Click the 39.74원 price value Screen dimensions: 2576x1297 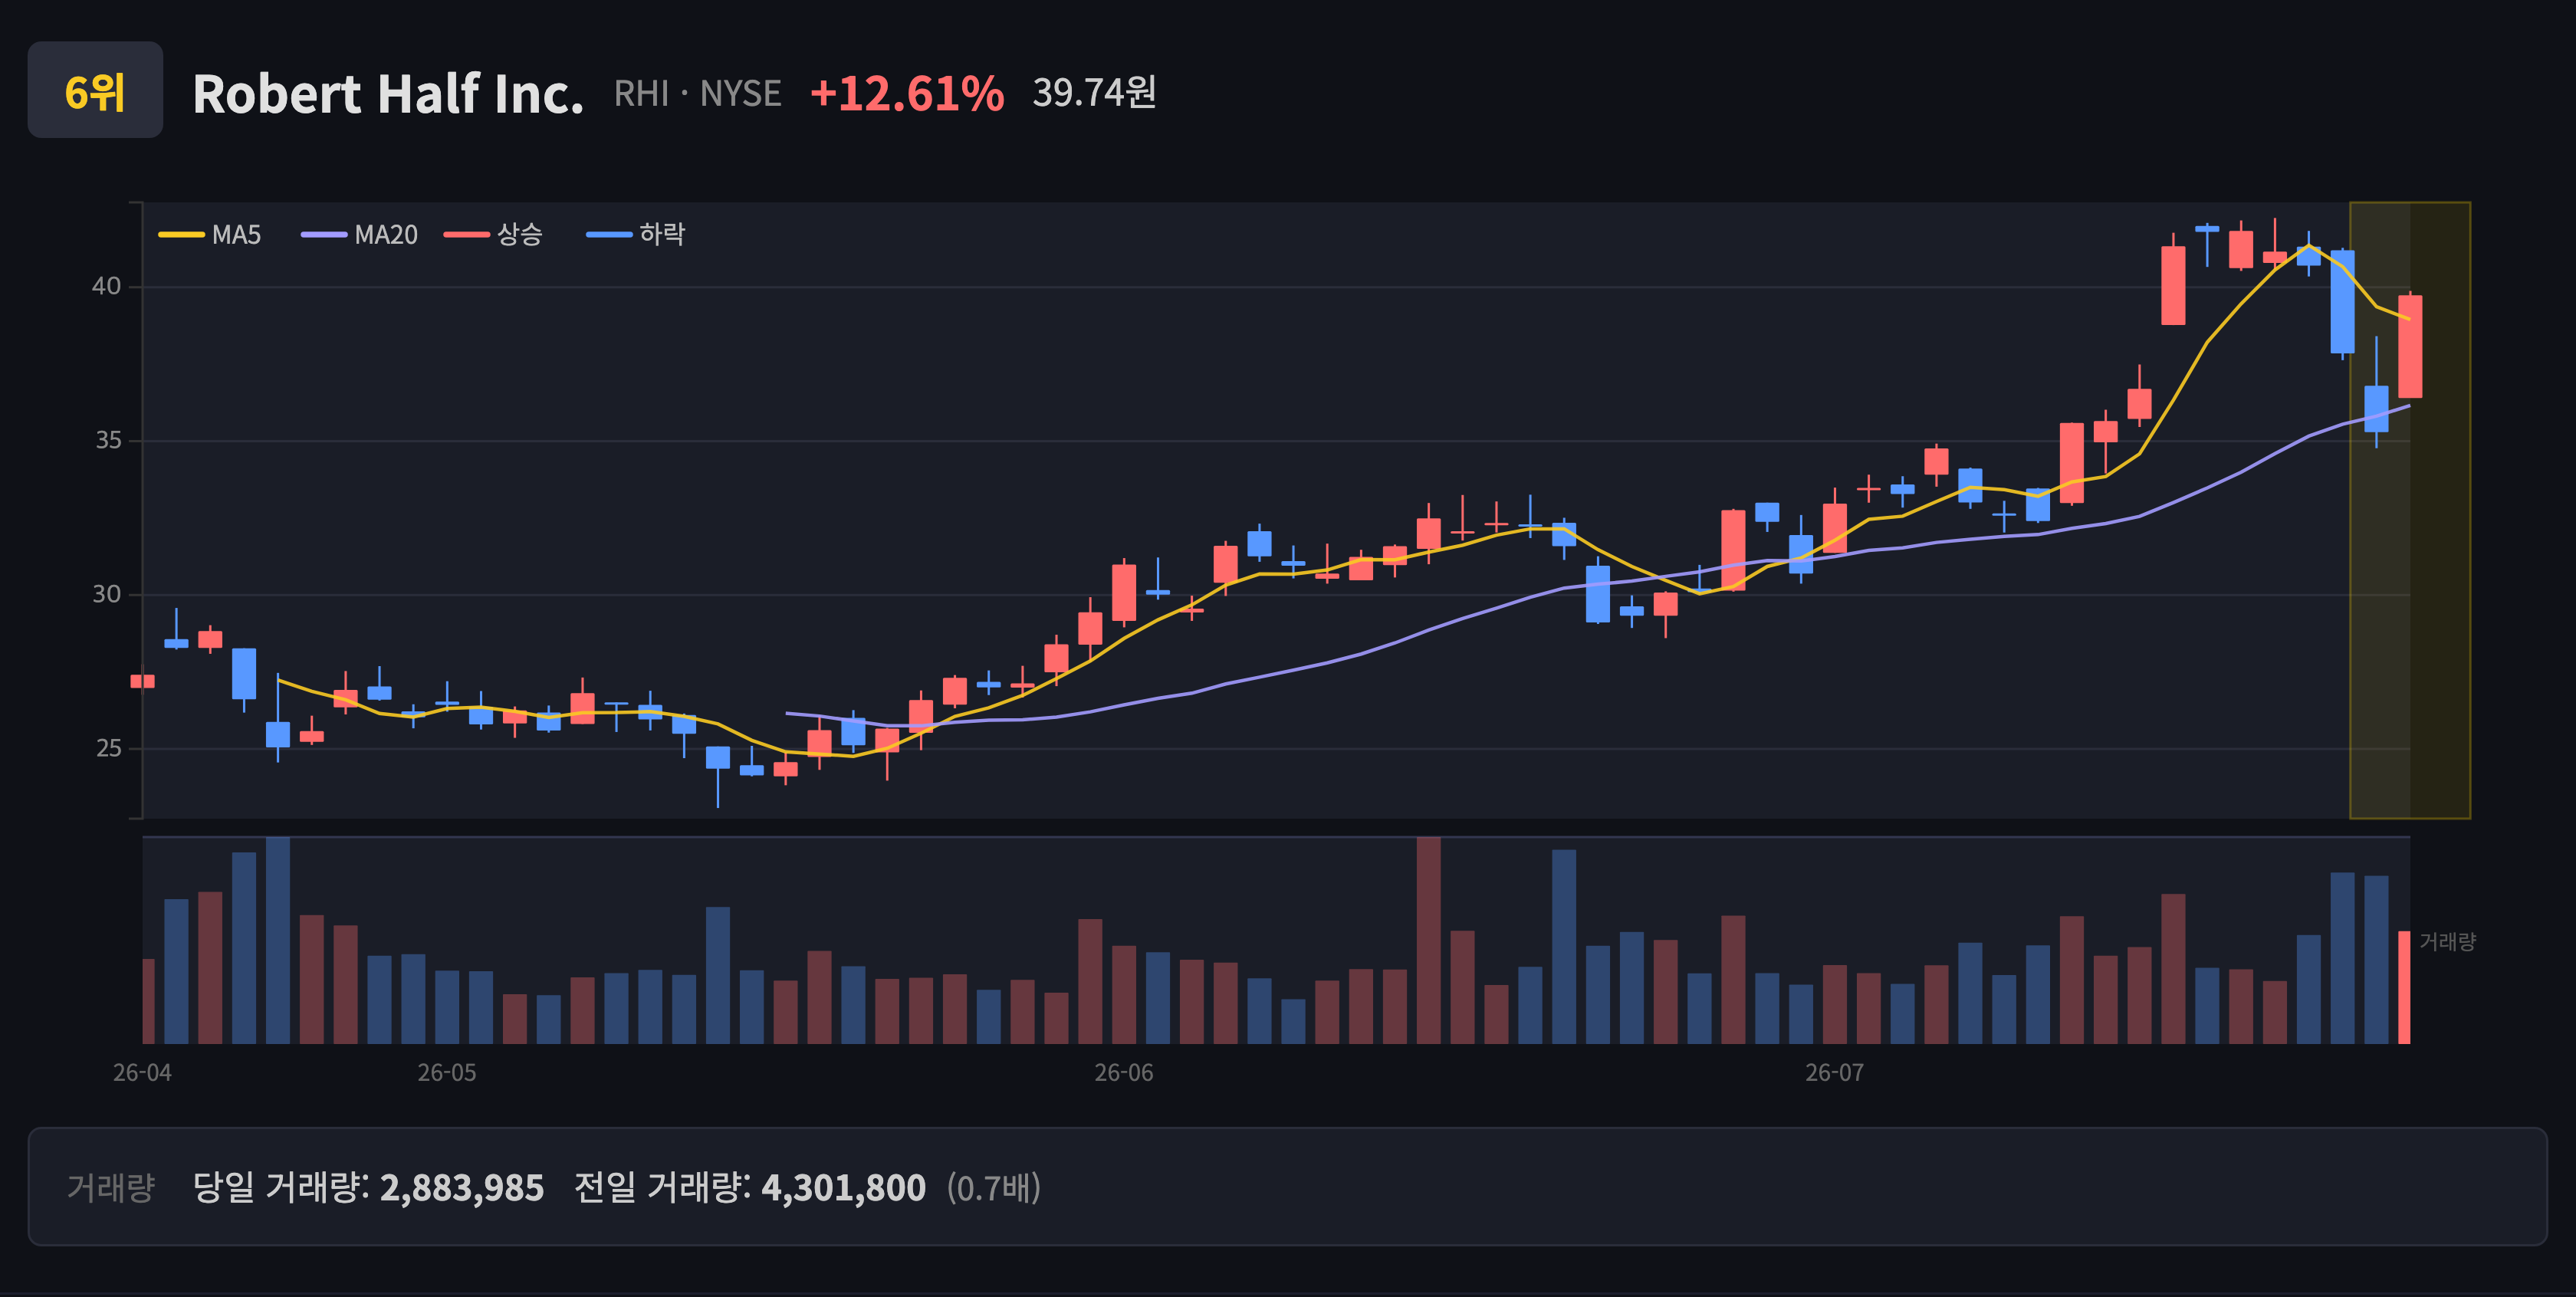pos(1095,93)
